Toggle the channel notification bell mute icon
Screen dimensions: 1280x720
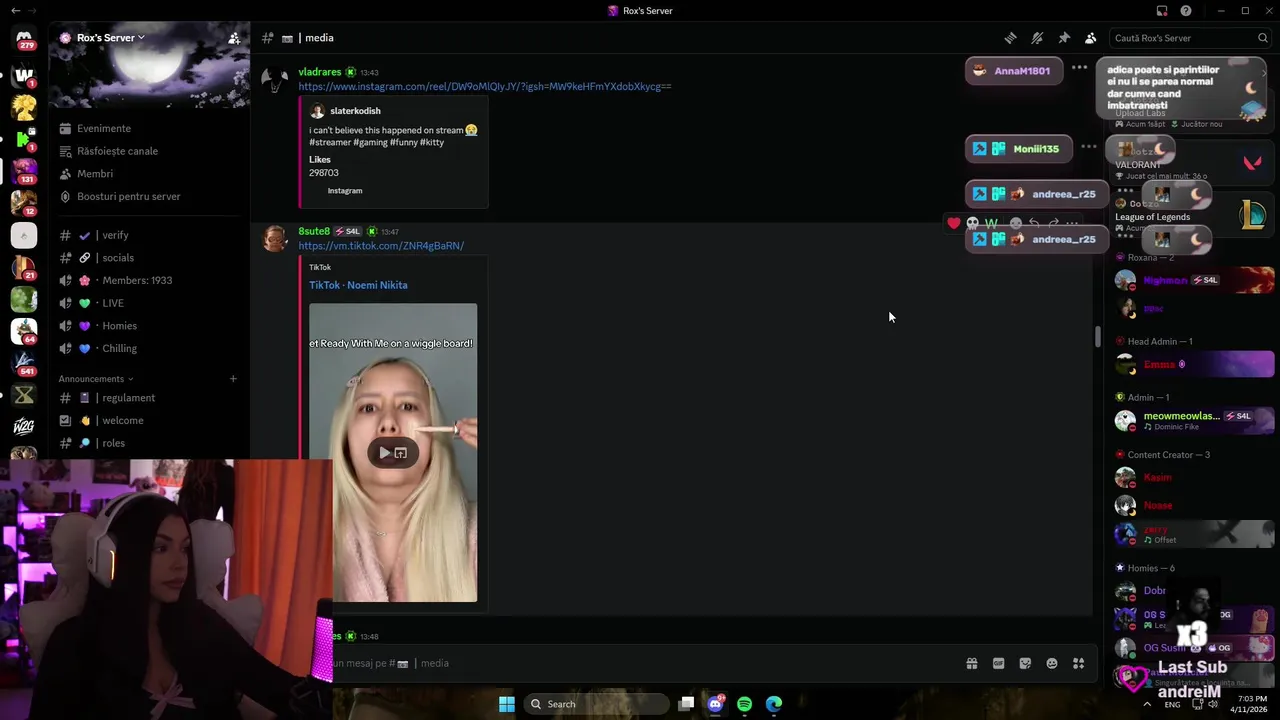click(x=1037, y=38)
